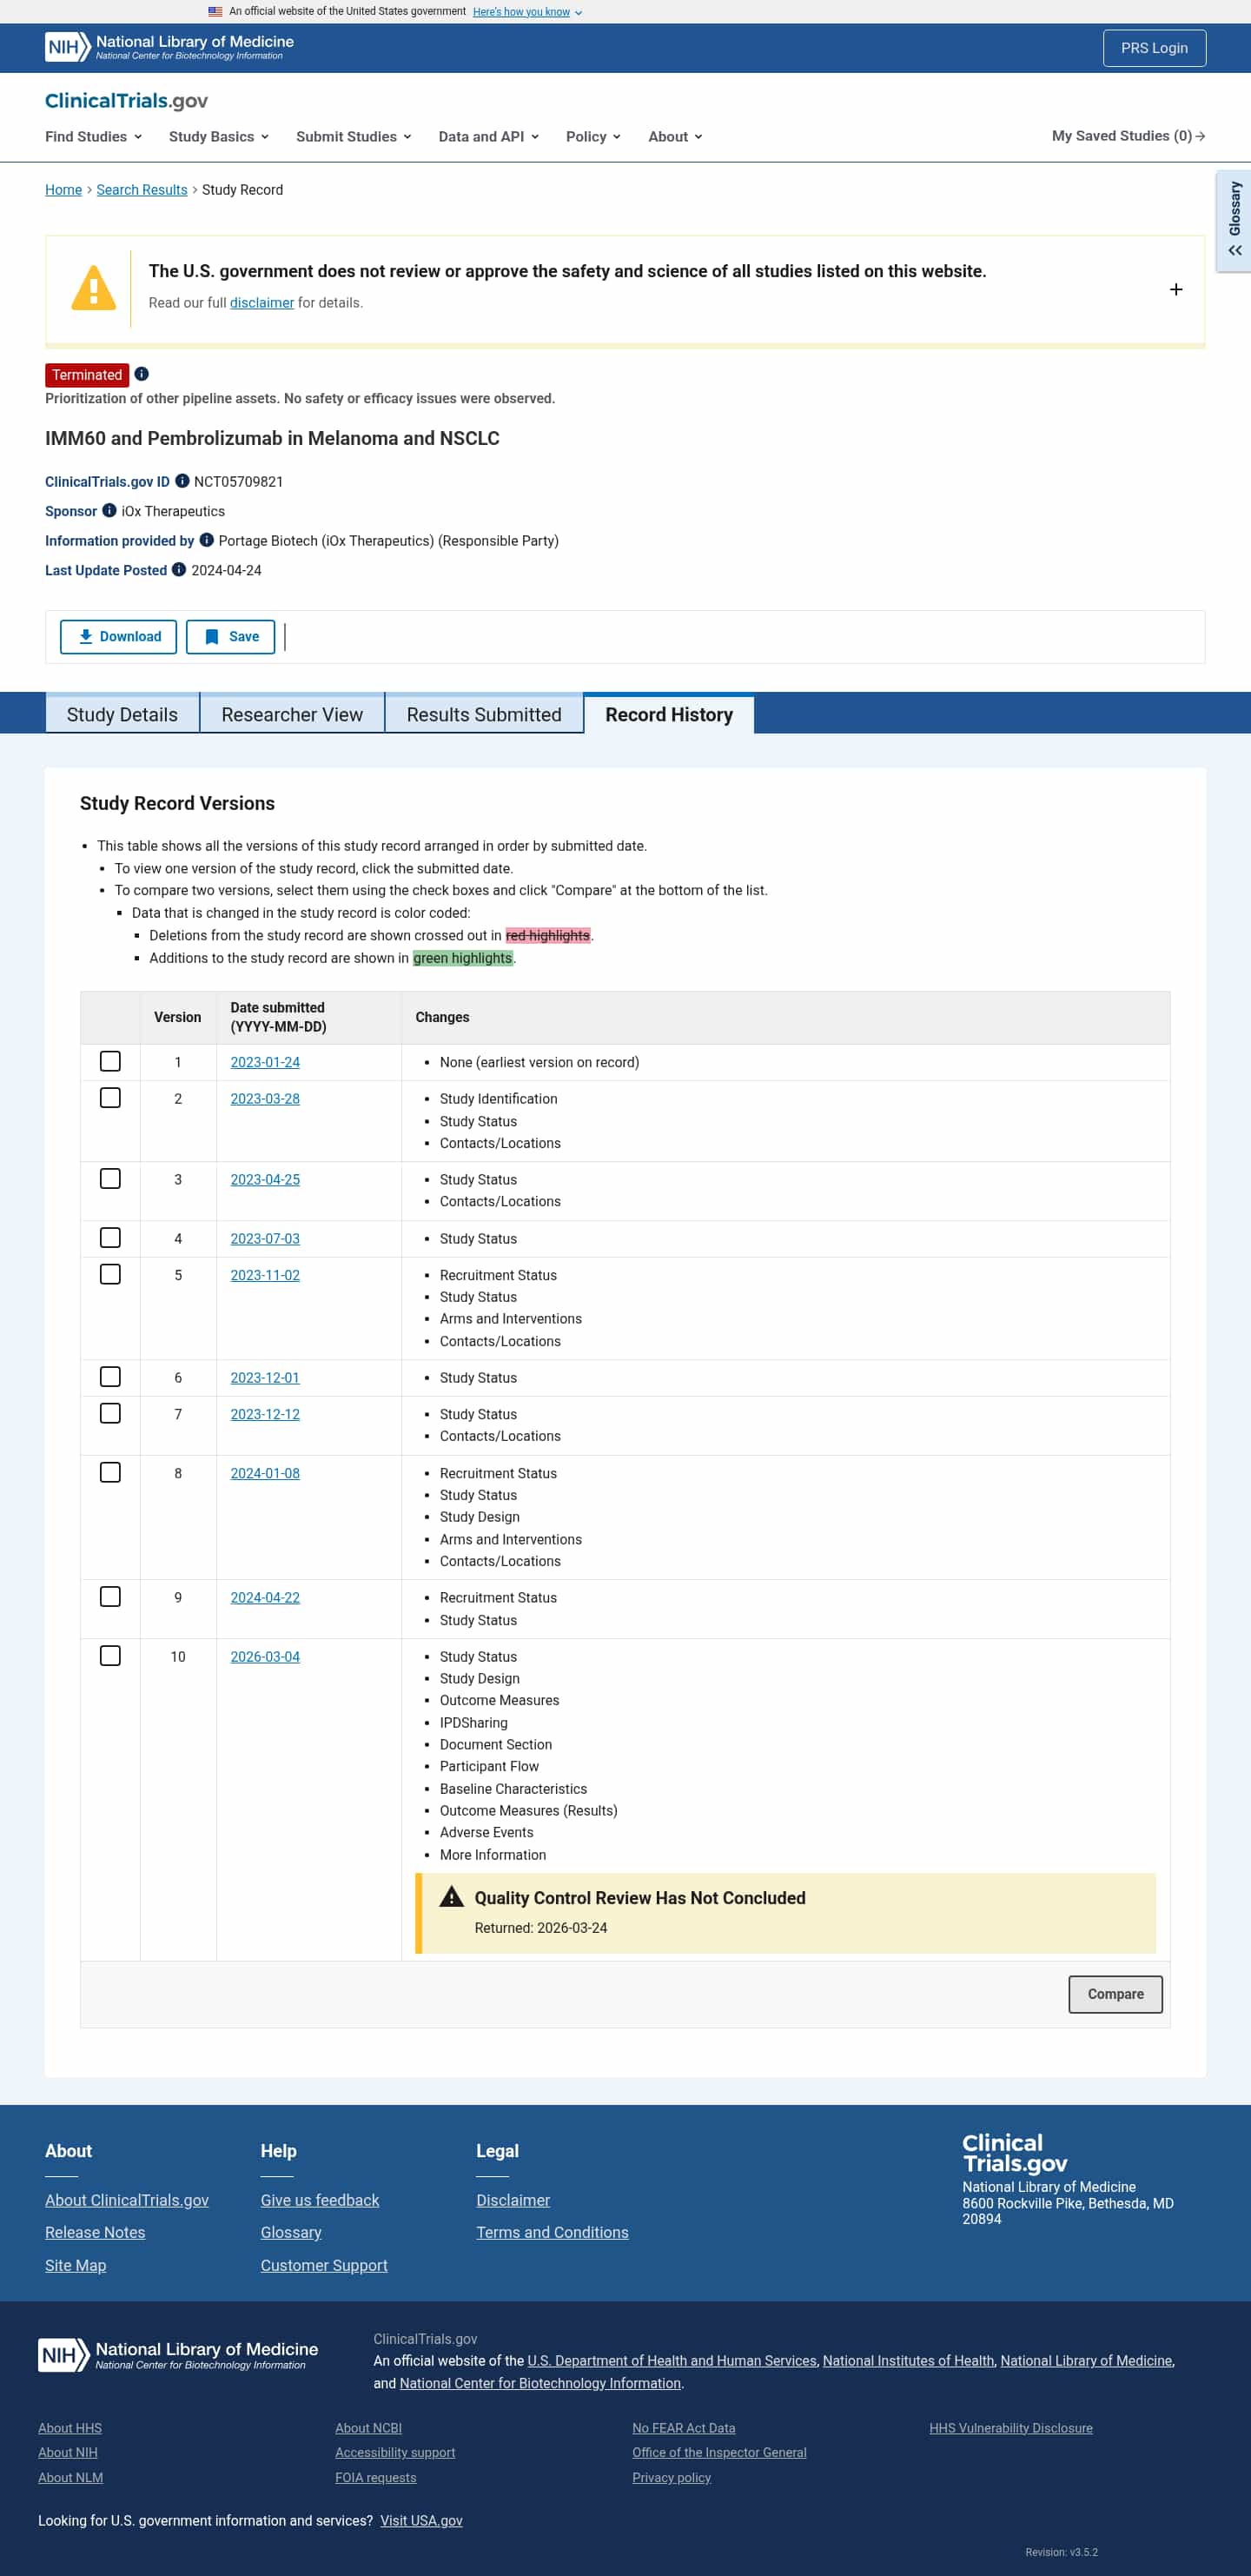The width and height of the screenshot is (1251, 2576).
Task: Open My Saved Studies (0)
Action: click(1128, 136)
